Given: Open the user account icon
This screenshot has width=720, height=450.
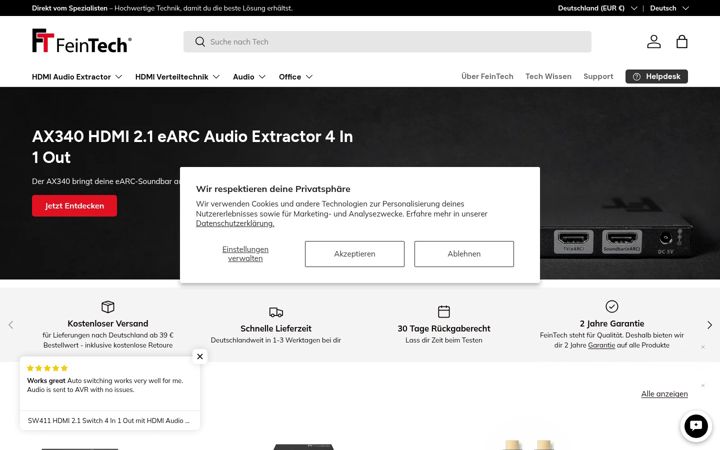Looking at the screenshot, I should (654, 42).
